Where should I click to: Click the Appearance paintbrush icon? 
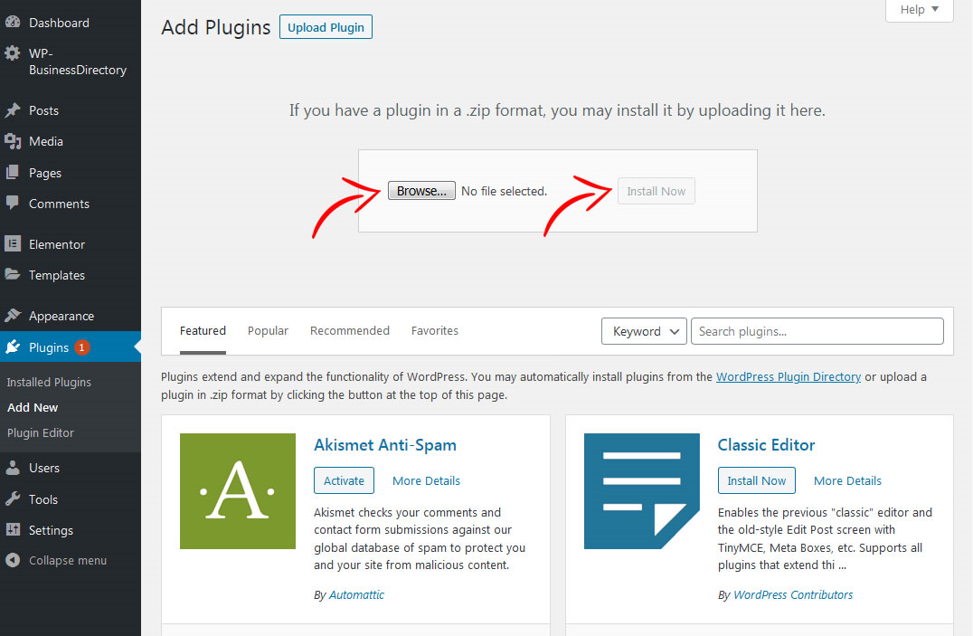pos(12,315)
